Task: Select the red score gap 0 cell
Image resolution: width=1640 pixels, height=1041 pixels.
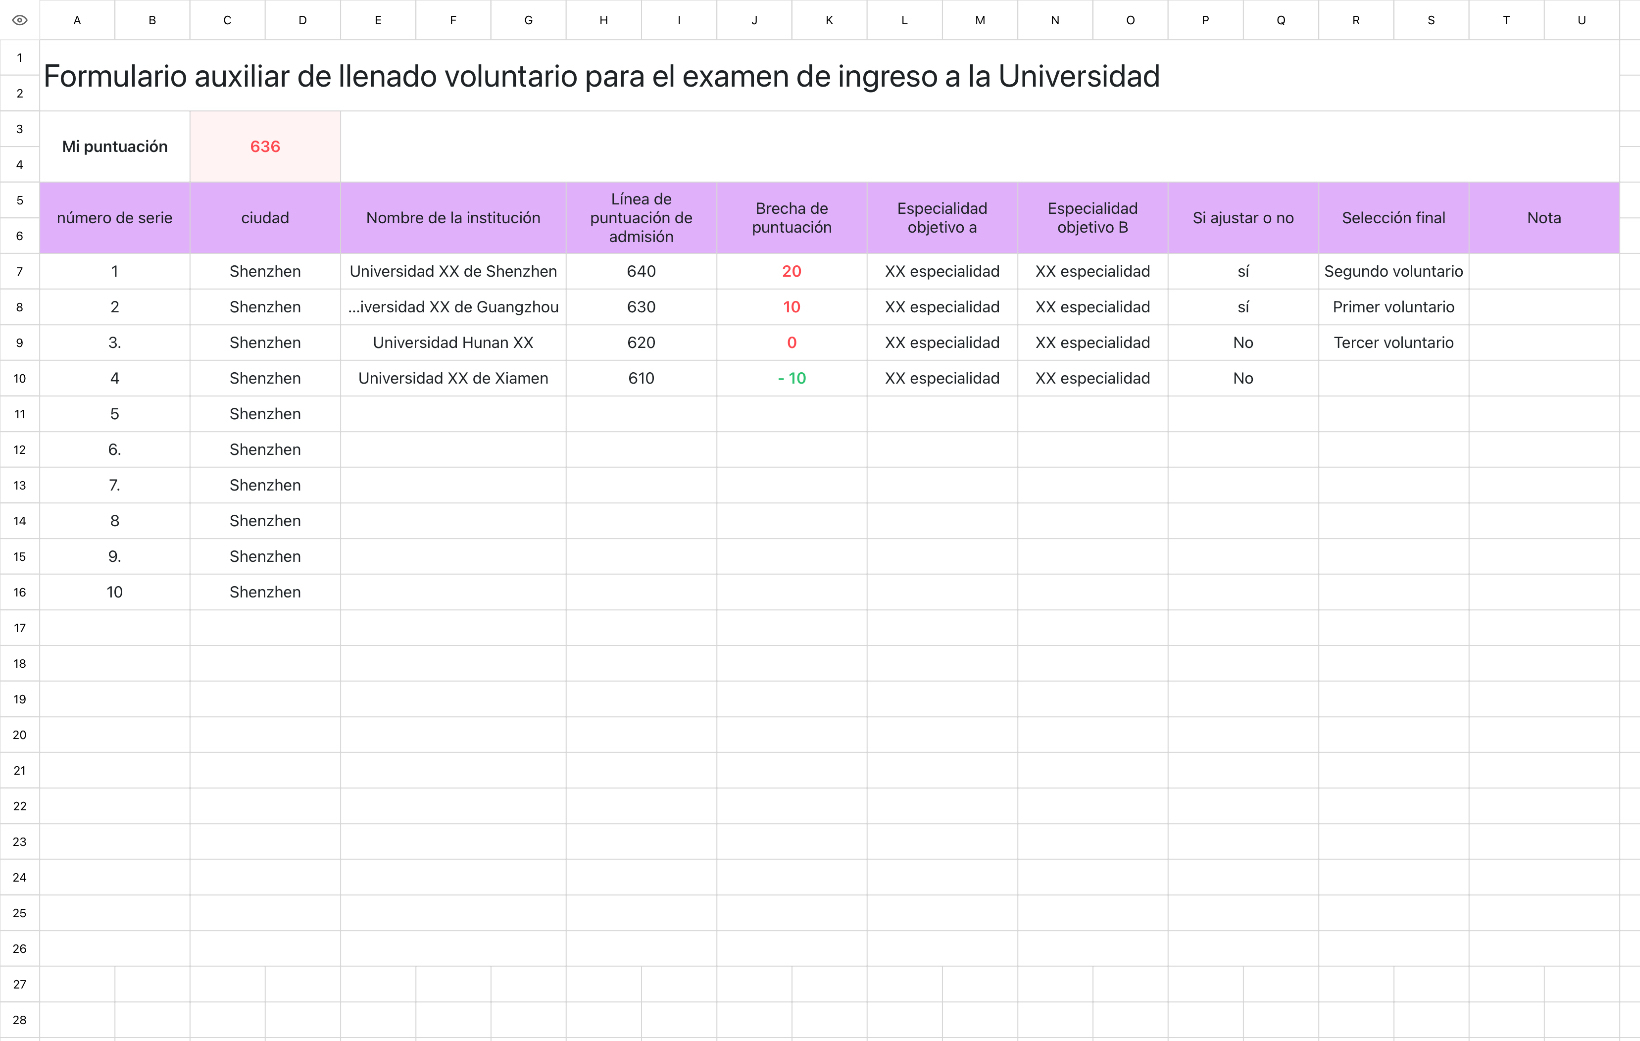Action: [792, 343]
